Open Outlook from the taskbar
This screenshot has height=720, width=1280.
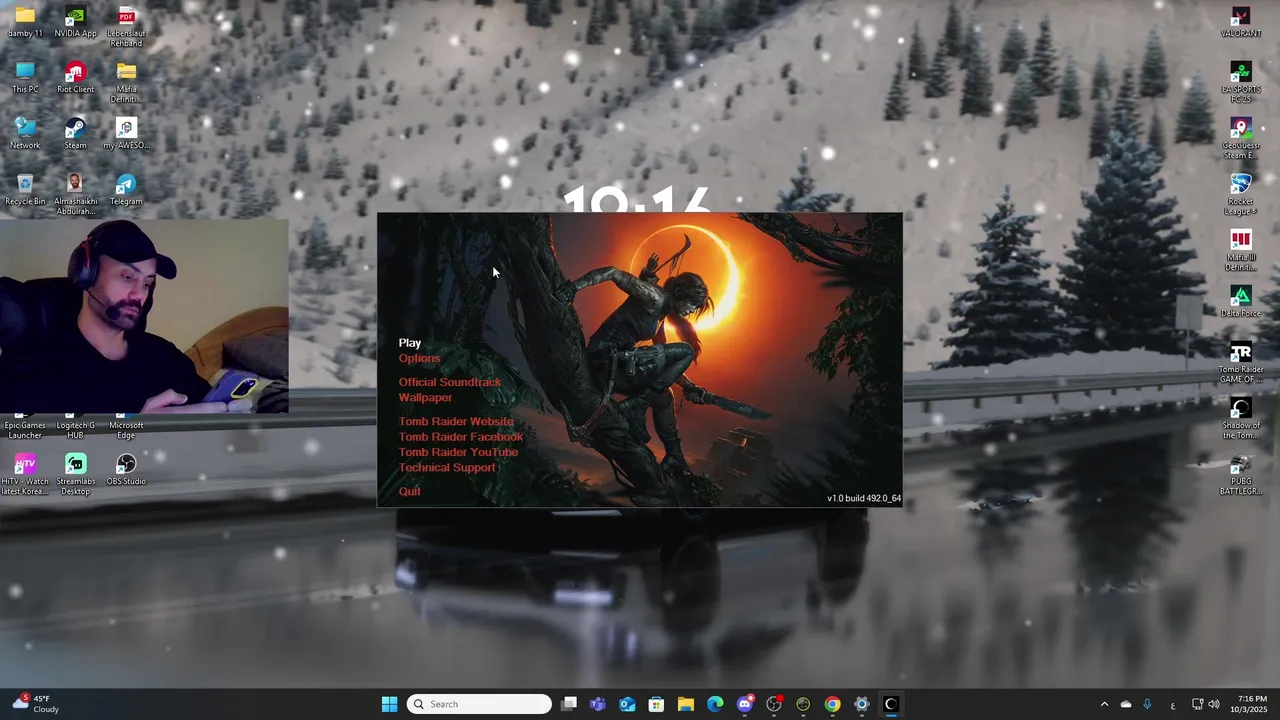tap(627, 704)
